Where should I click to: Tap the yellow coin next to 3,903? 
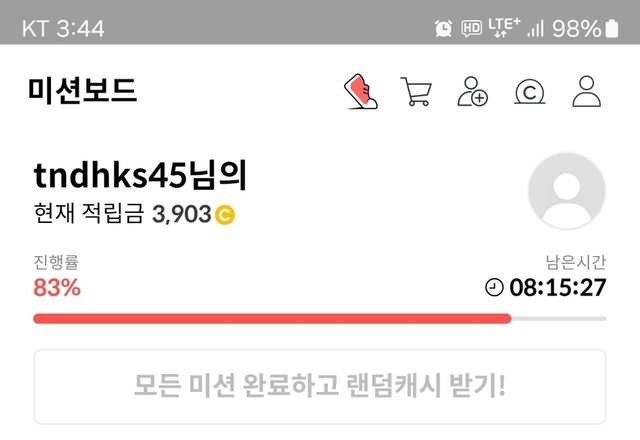(x=225, y=215)
